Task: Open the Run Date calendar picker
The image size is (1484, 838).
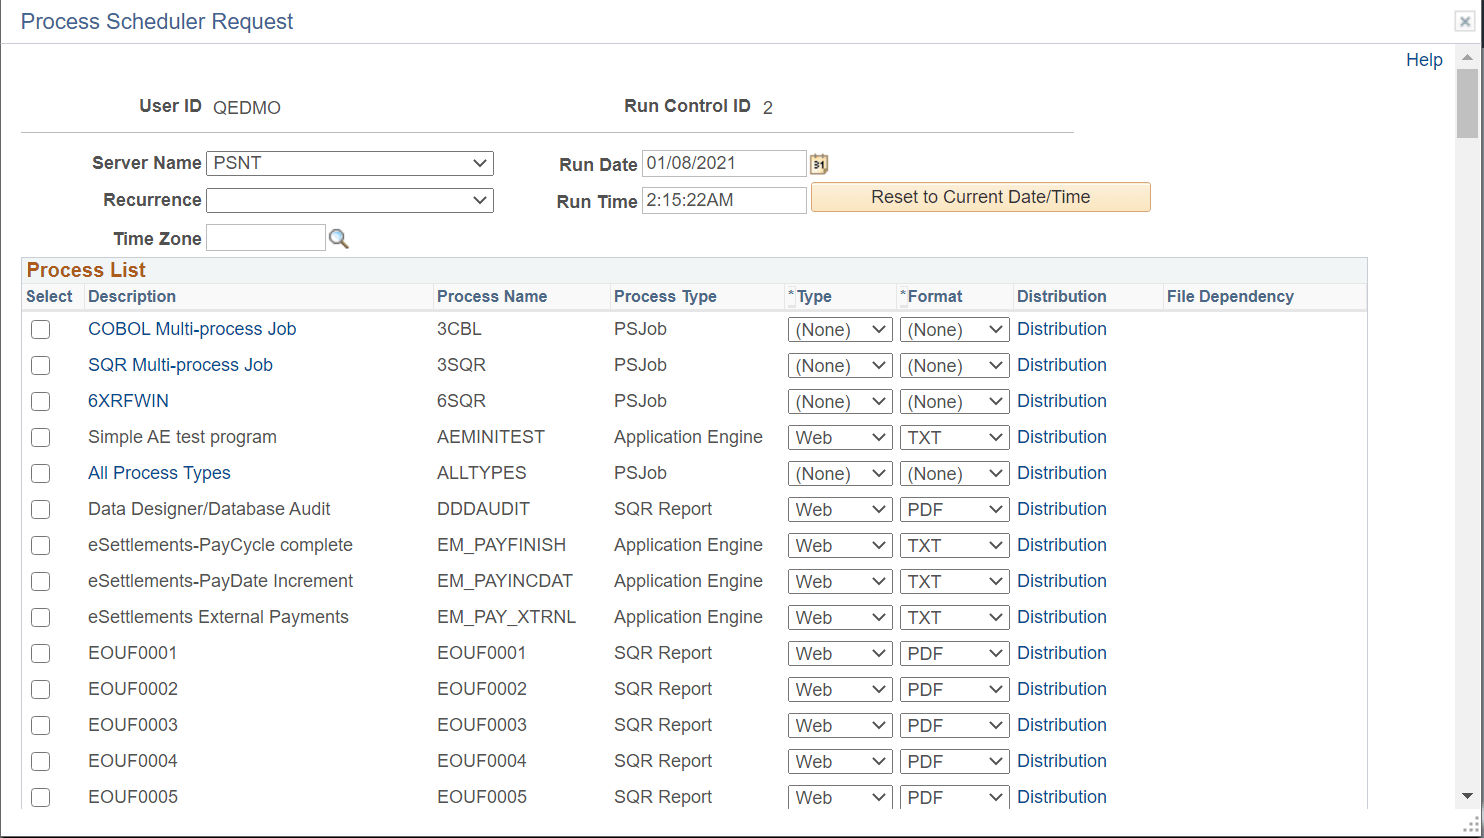Action: [819, 163]
